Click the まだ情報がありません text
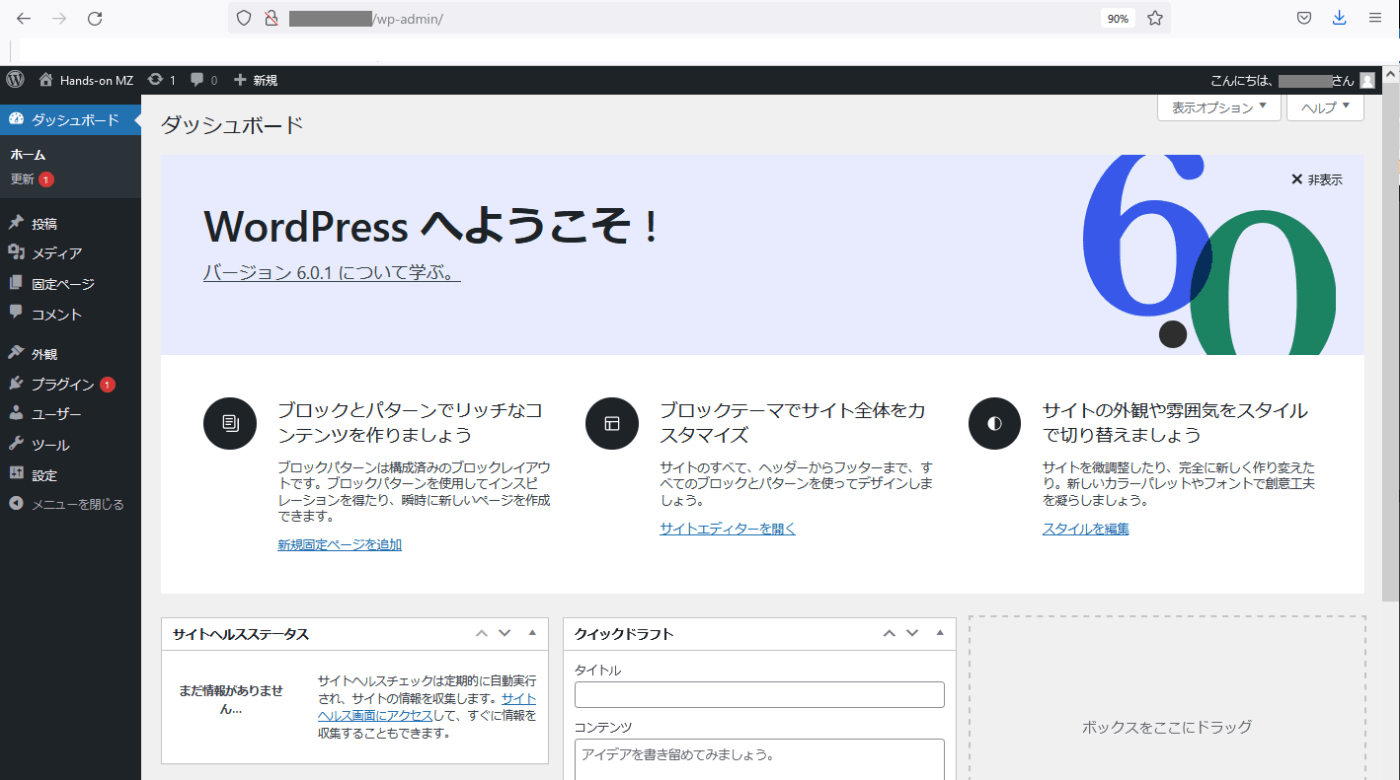 coord(231,700)
